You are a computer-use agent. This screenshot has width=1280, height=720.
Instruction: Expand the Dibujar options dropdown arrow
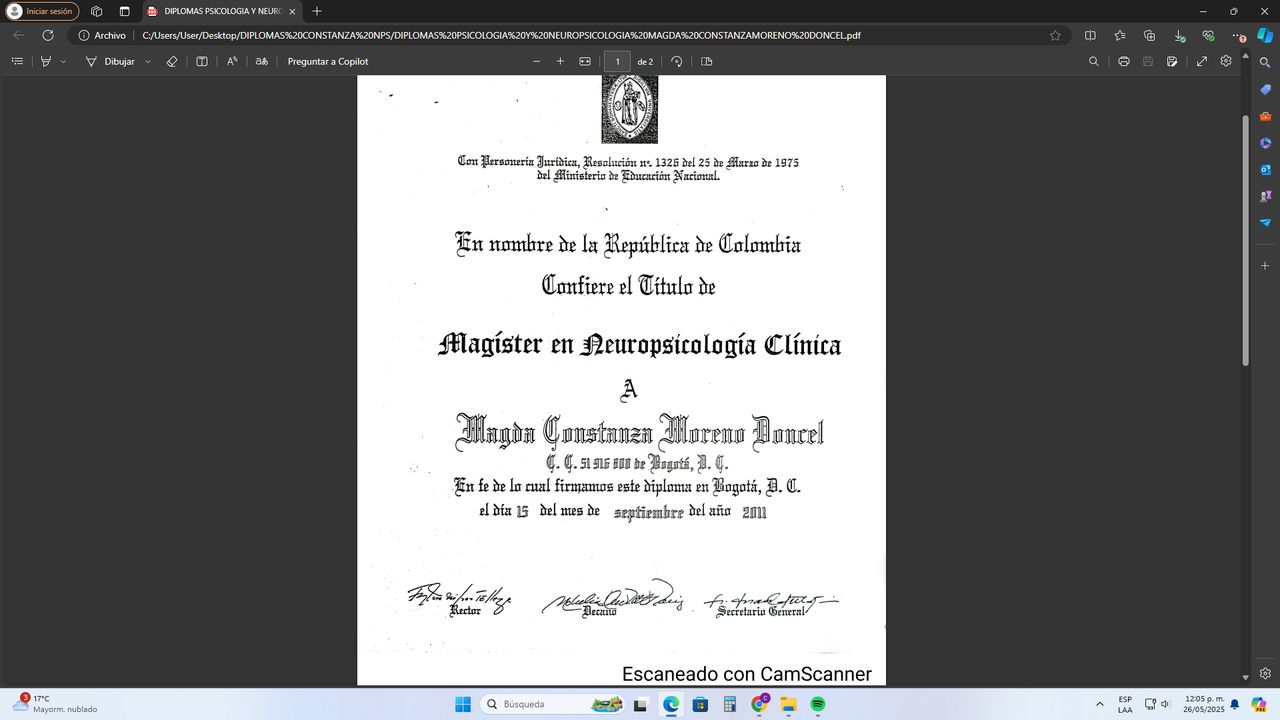point(148,61)
